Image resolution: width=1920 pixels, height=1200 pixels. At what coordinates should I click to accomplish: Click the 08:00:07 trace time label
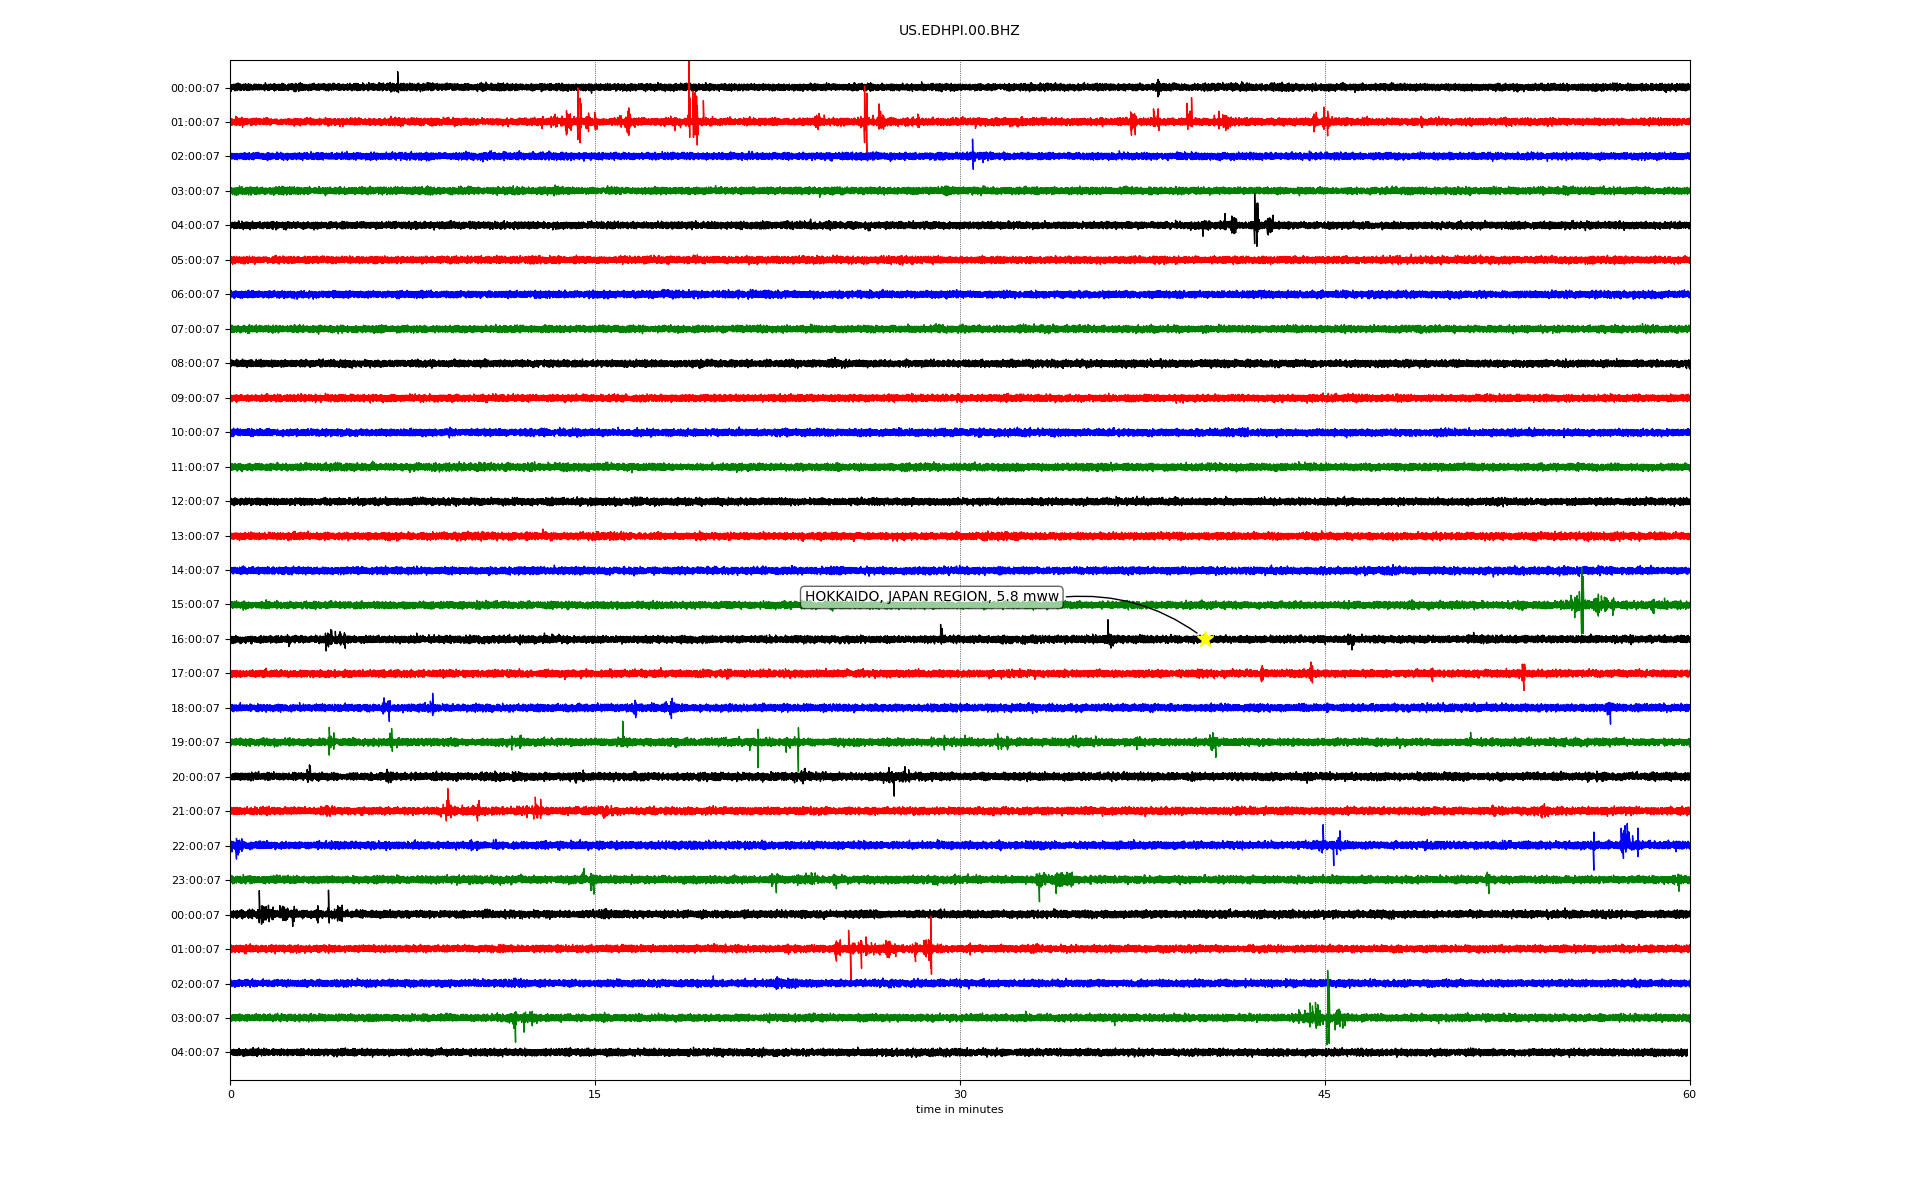point(195,364)
